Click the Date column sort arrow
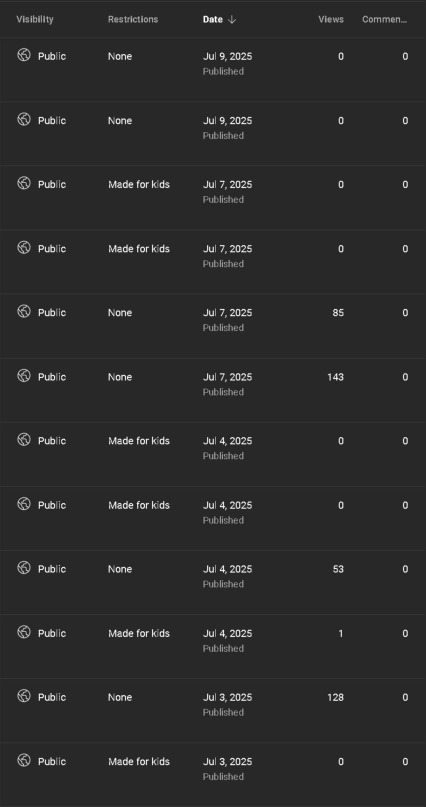The height and width of the screenshot is (807, 426). coord(232,20)
